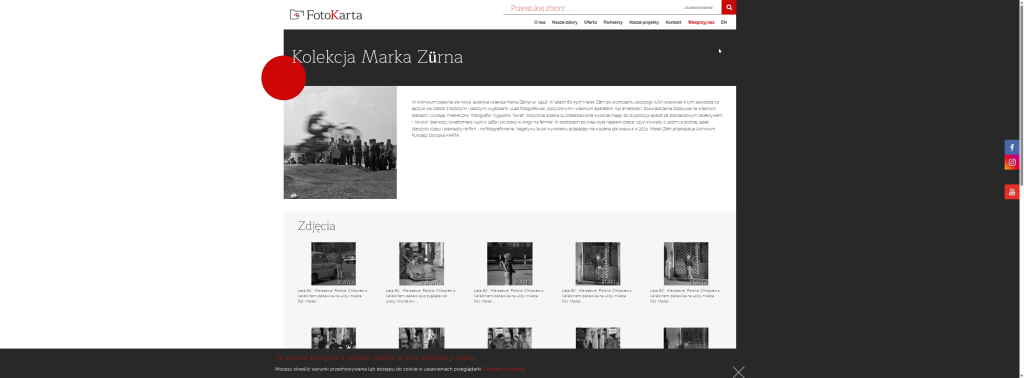The image size is (1024, 378).
Task: Switch language to EN
Action: [x=724, y=22]
